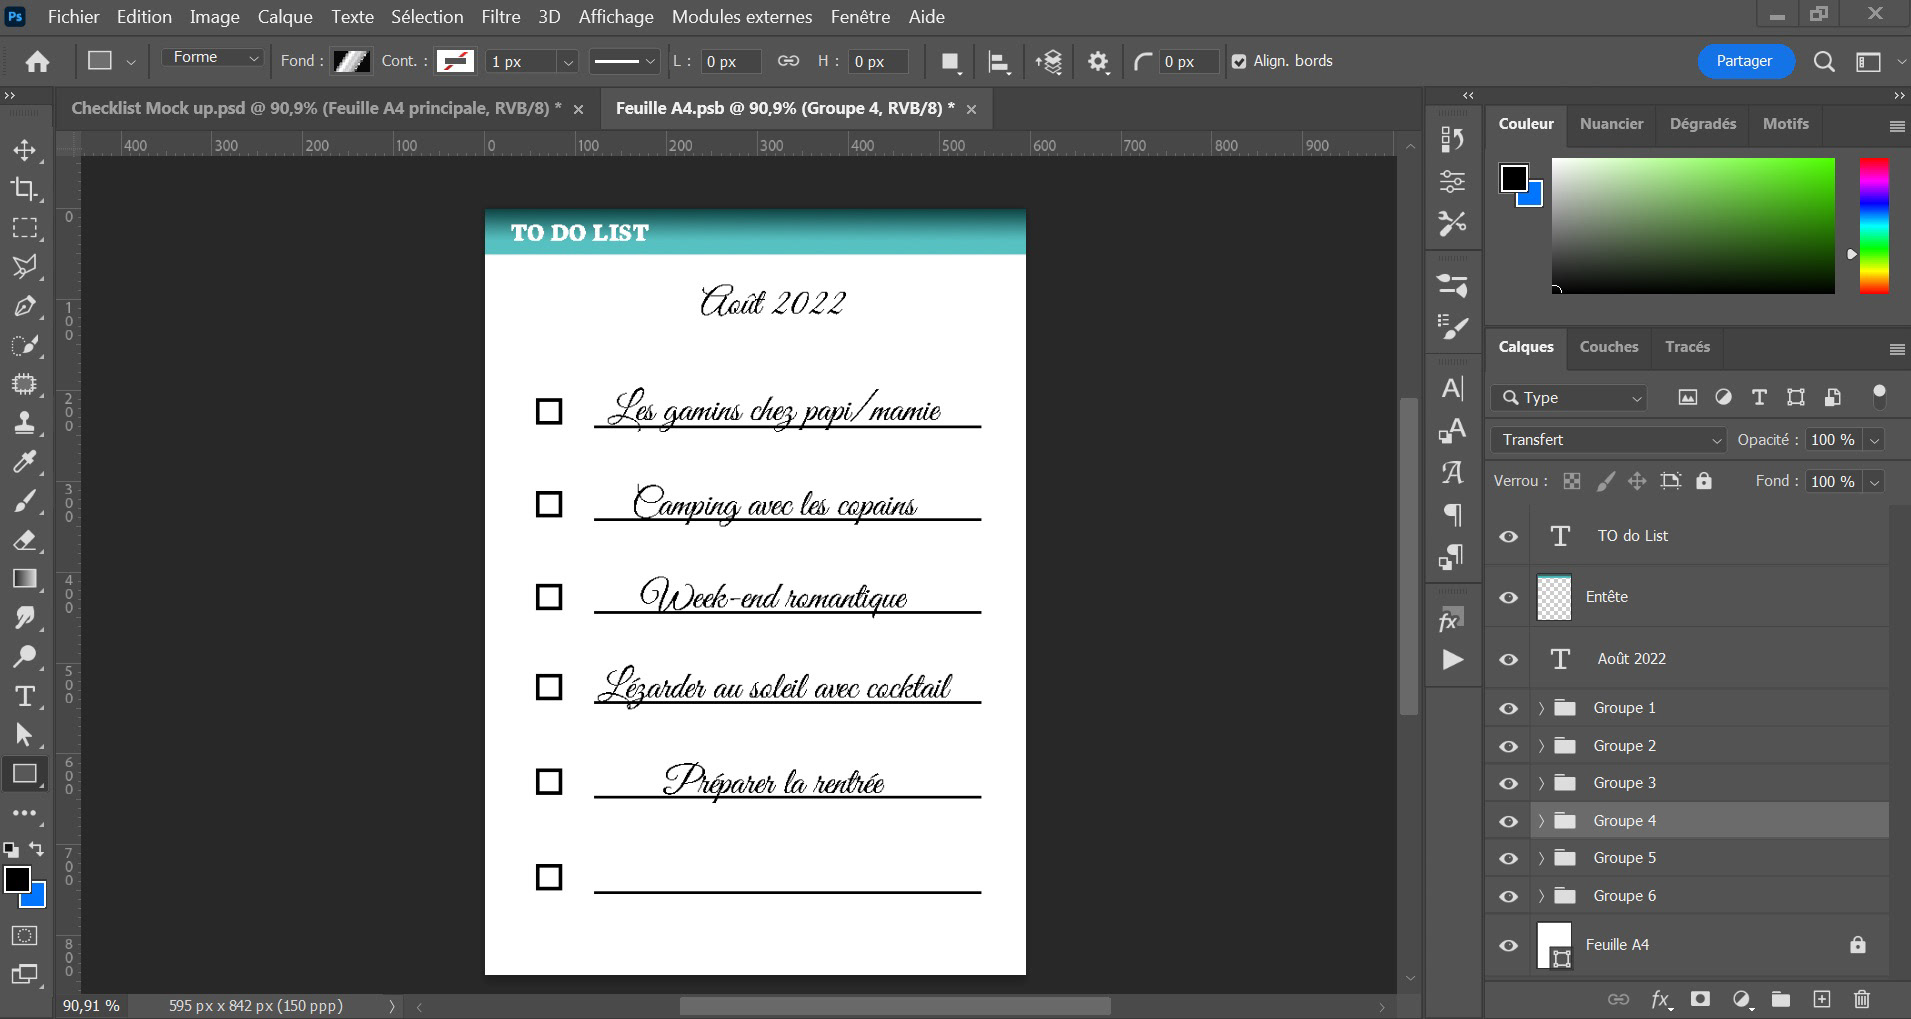The height and width of the screenshot is (1019, 1911).
Task: Switch to the Couches tab
Action: pos(1608,347)
